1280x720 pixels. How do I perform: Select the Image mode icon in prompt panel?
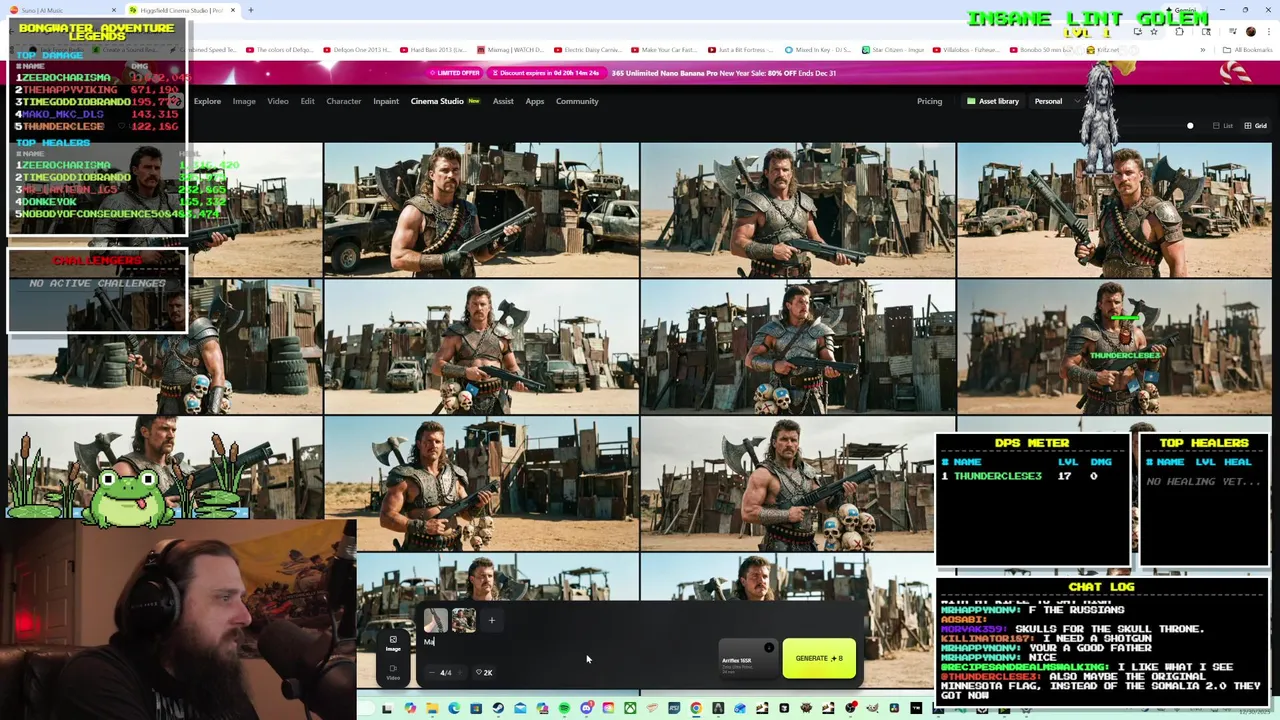coord(393,643)
